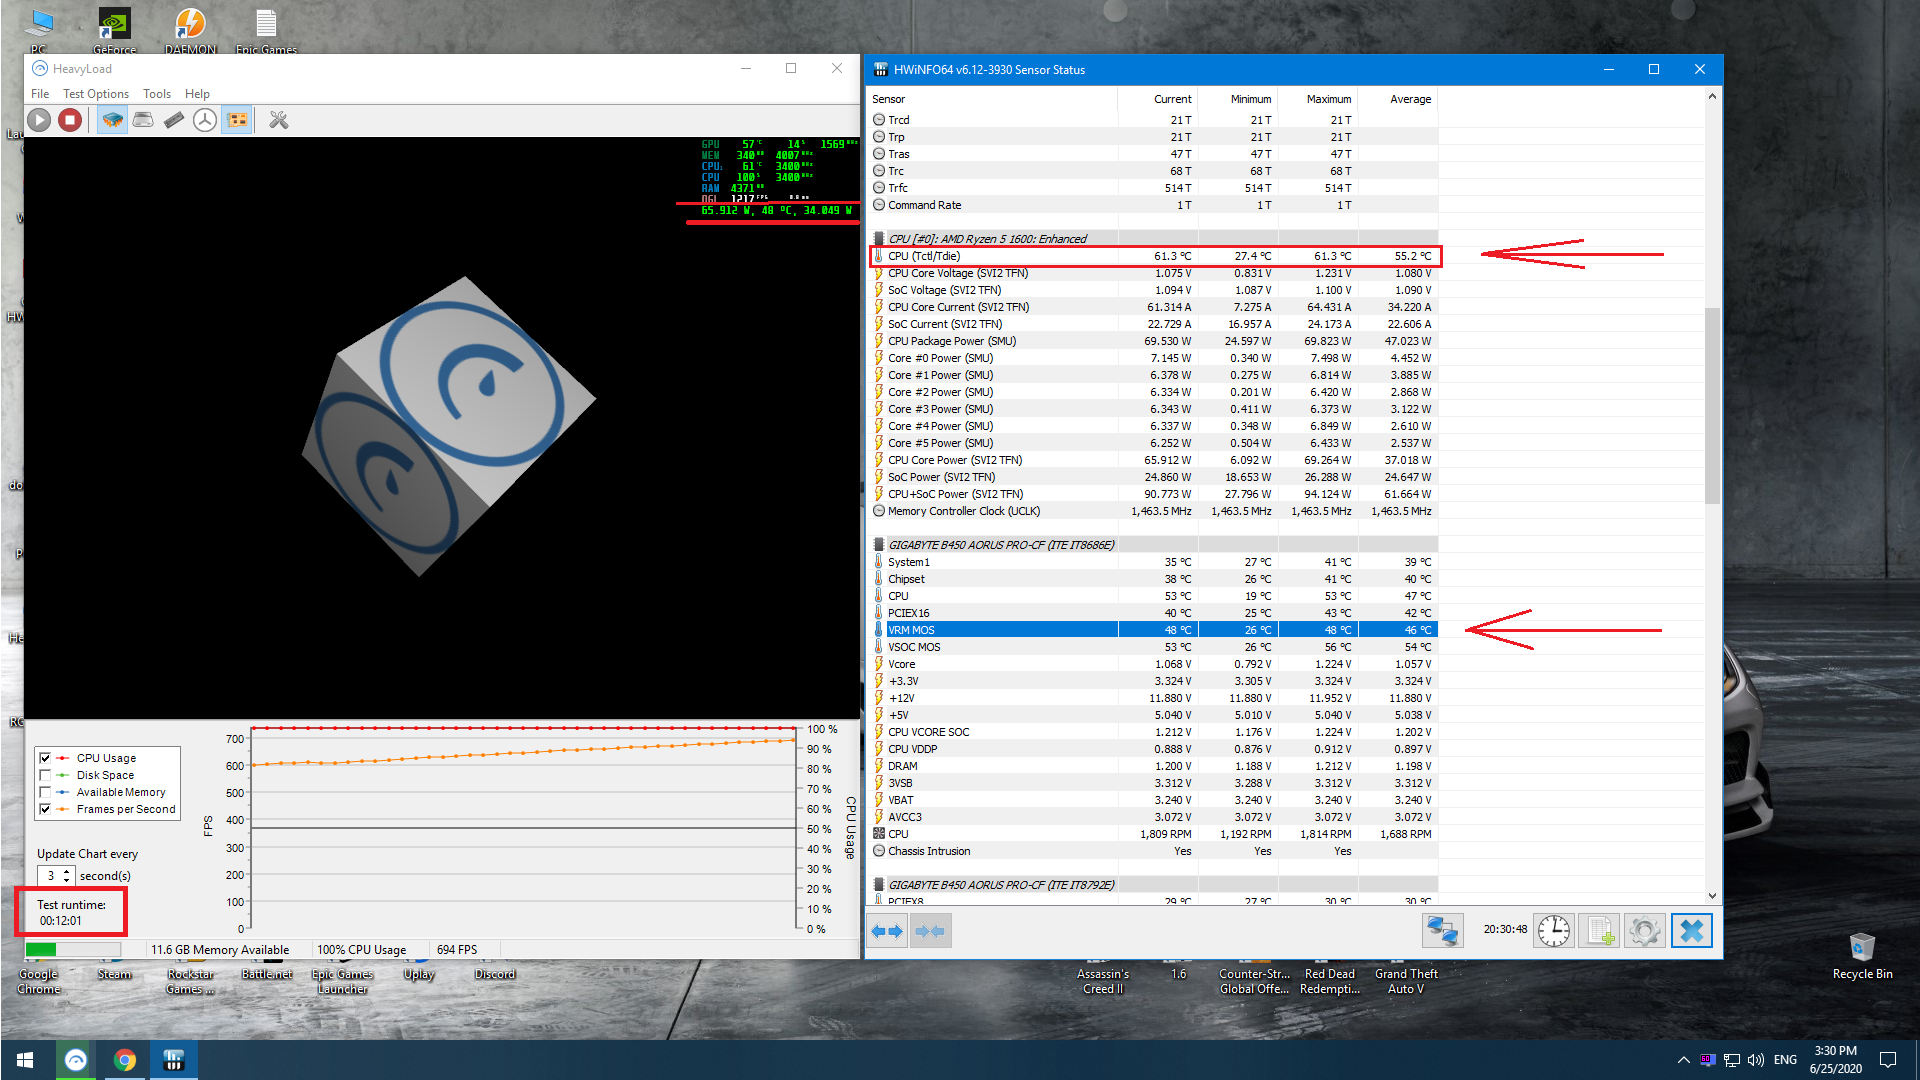Close HWiNFO sensors with blue X button
Viewport: 1920px width, 1080px height.
click(x=1691, y=931)
